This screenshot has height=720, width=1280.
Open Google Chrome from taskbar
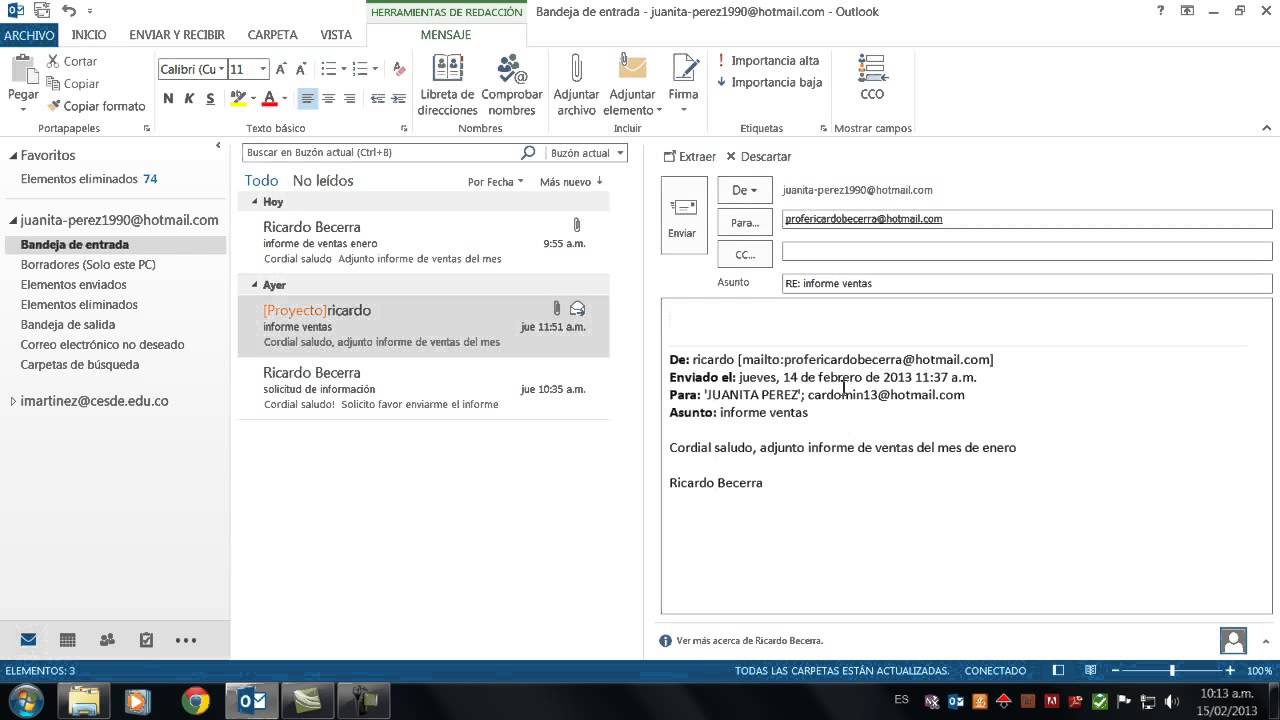195,701
